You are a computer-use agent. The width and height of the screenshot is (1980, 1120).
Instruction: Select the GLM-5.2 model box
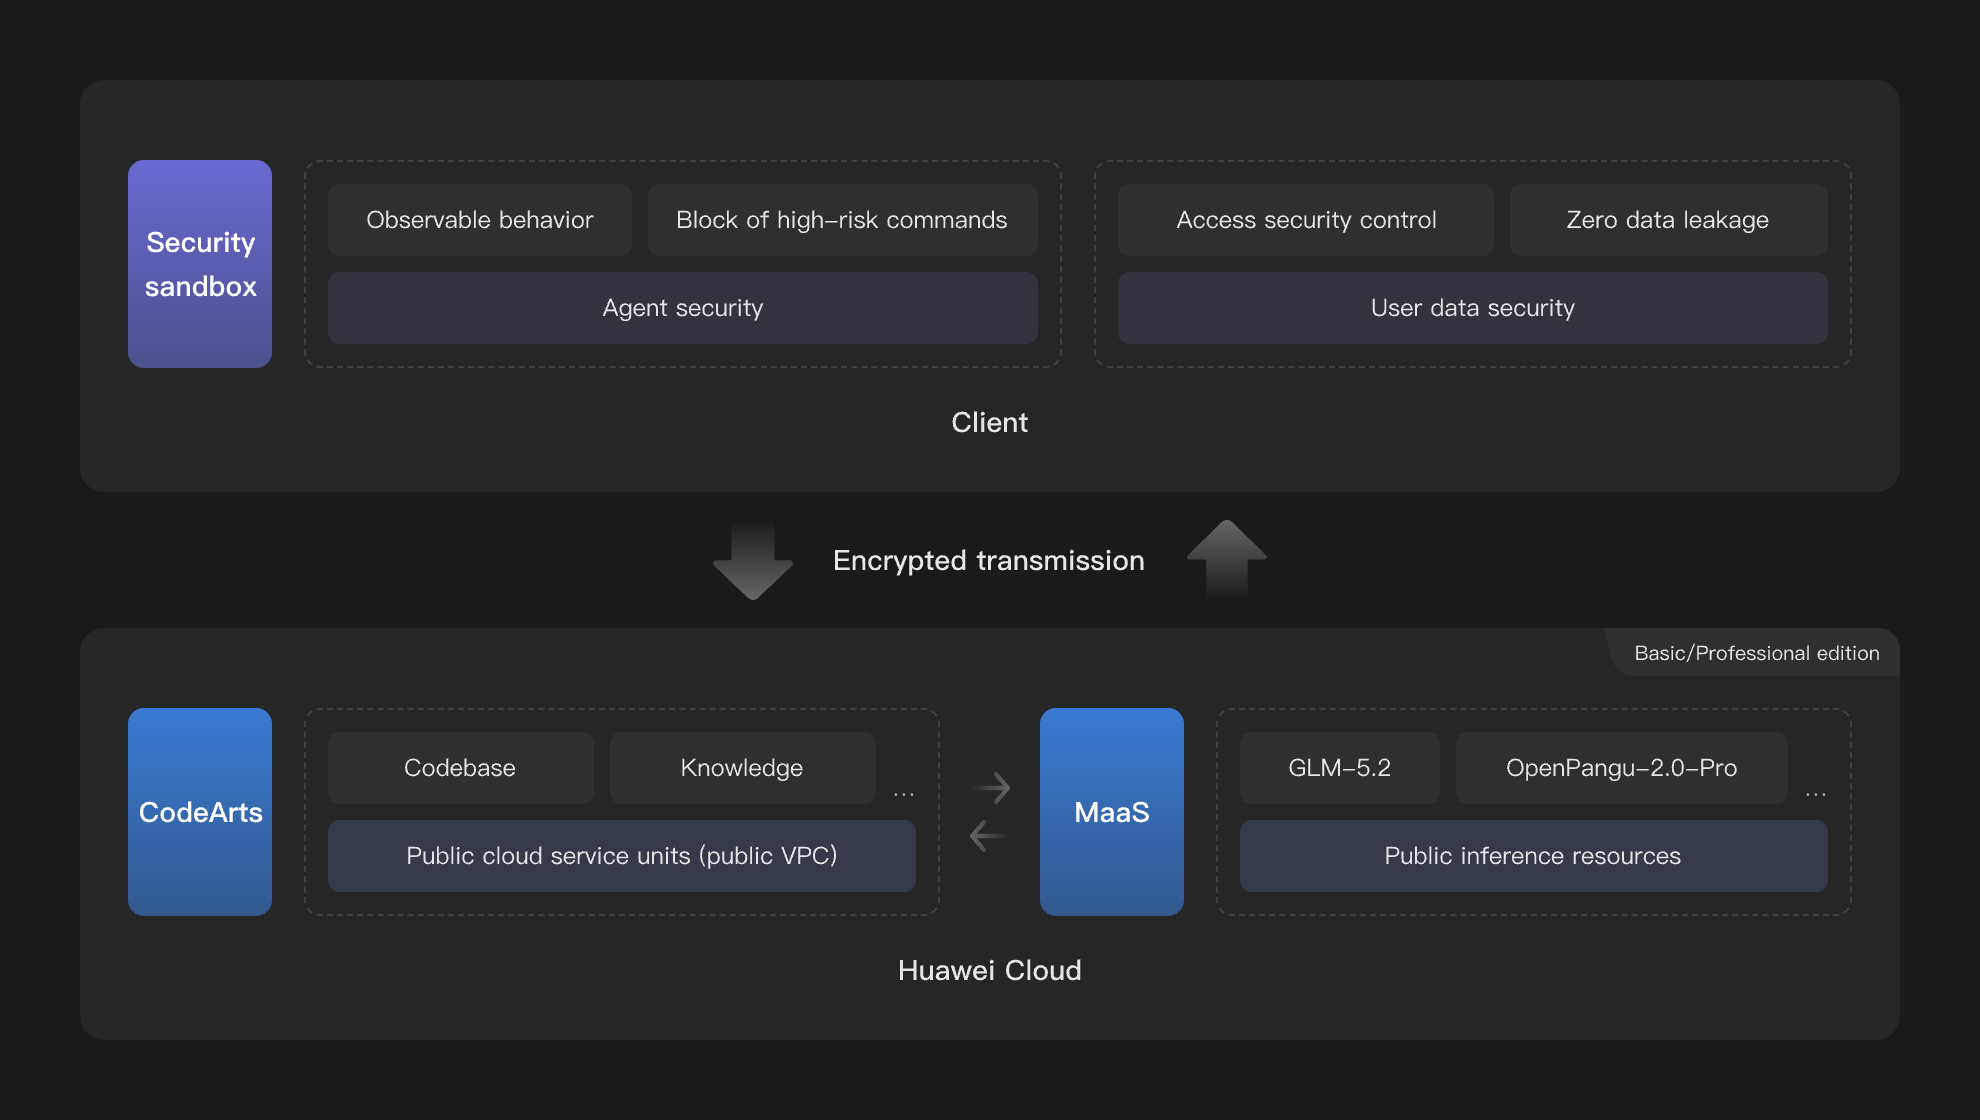[x=1340, y=768]
